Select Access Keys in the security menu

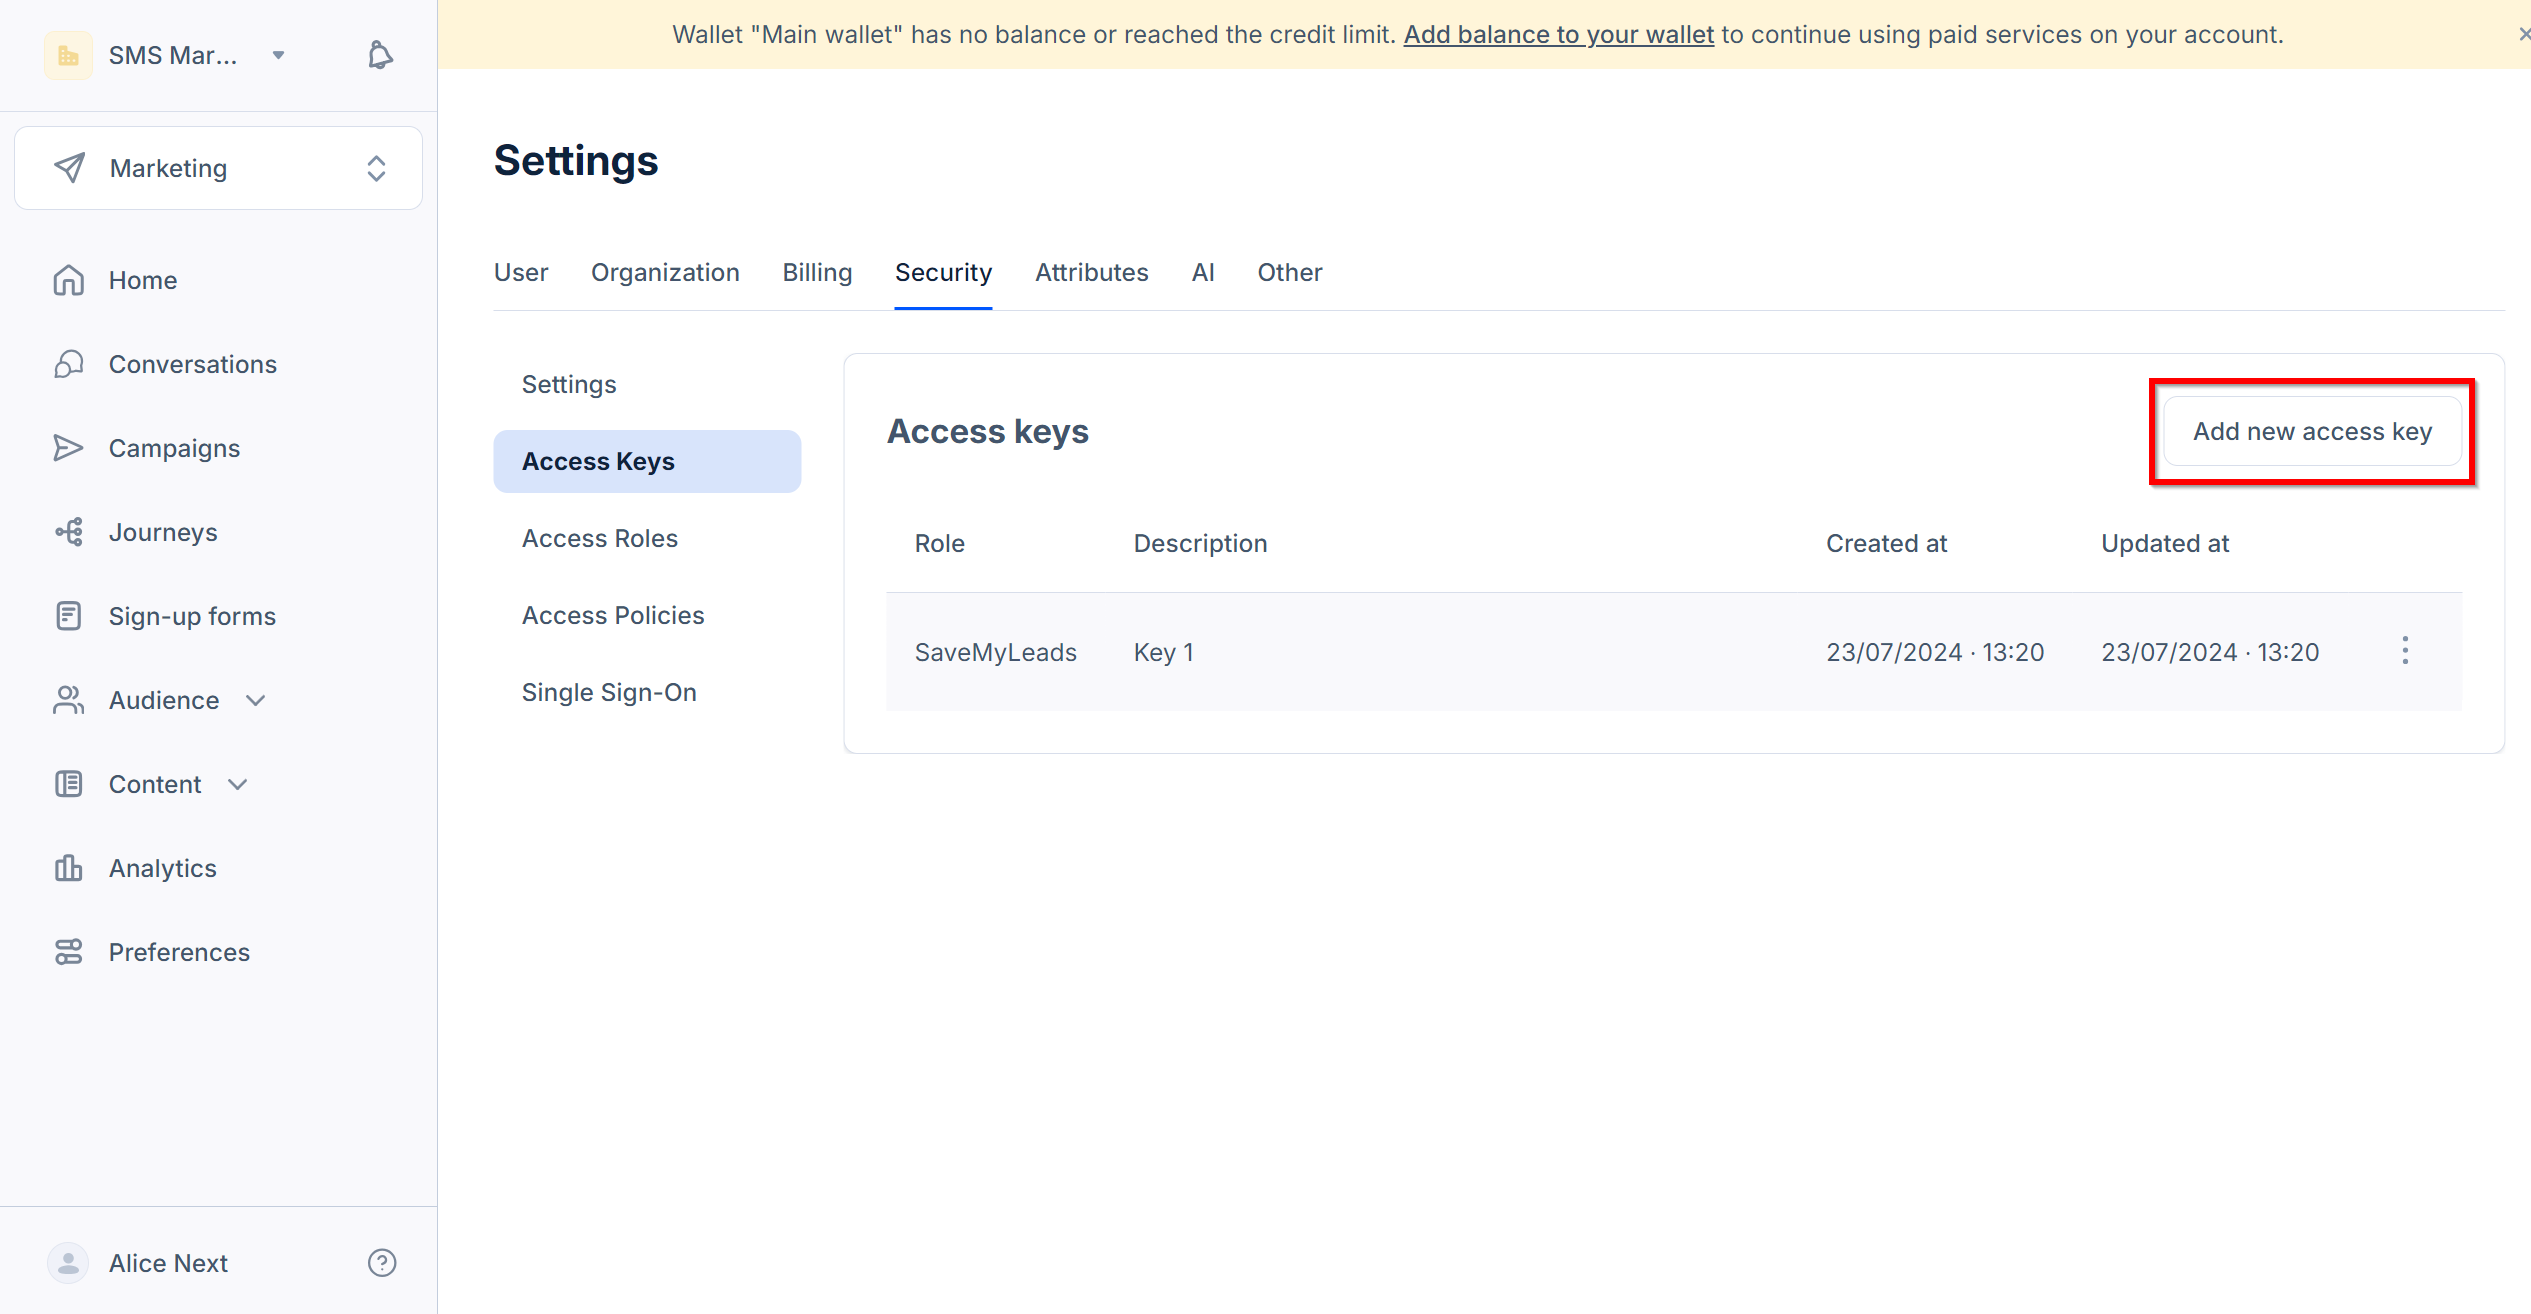click(x=647, y=462)
